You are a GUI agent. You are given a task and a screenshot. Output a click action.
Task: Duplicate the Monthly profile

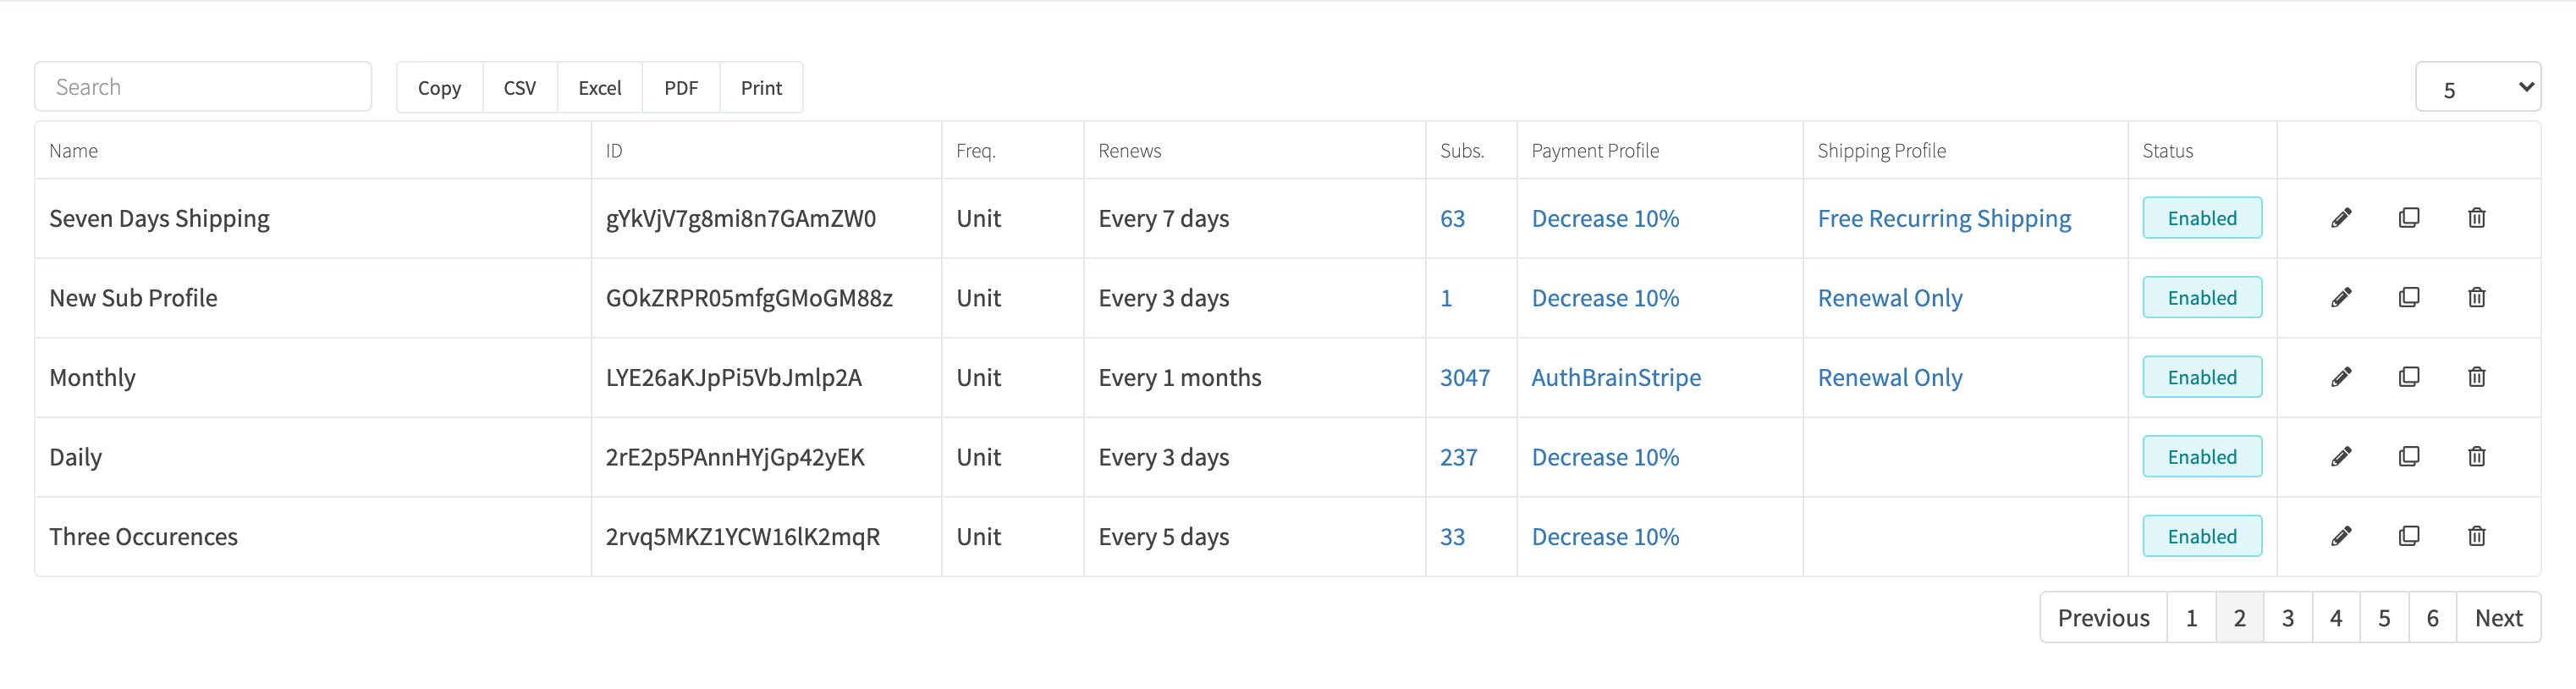[2409, 377]
